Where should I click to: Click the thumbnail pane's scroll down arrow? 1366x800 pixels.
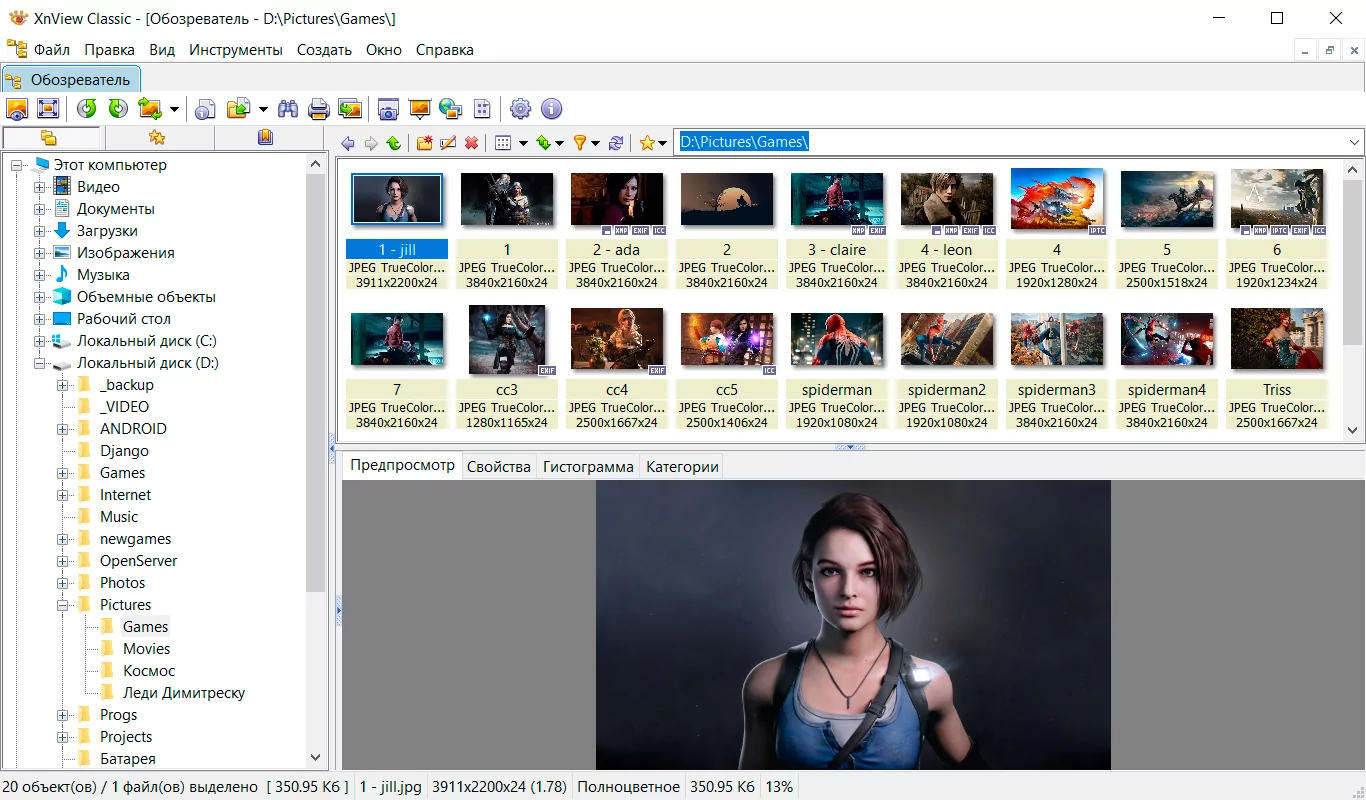[1354, 431]
